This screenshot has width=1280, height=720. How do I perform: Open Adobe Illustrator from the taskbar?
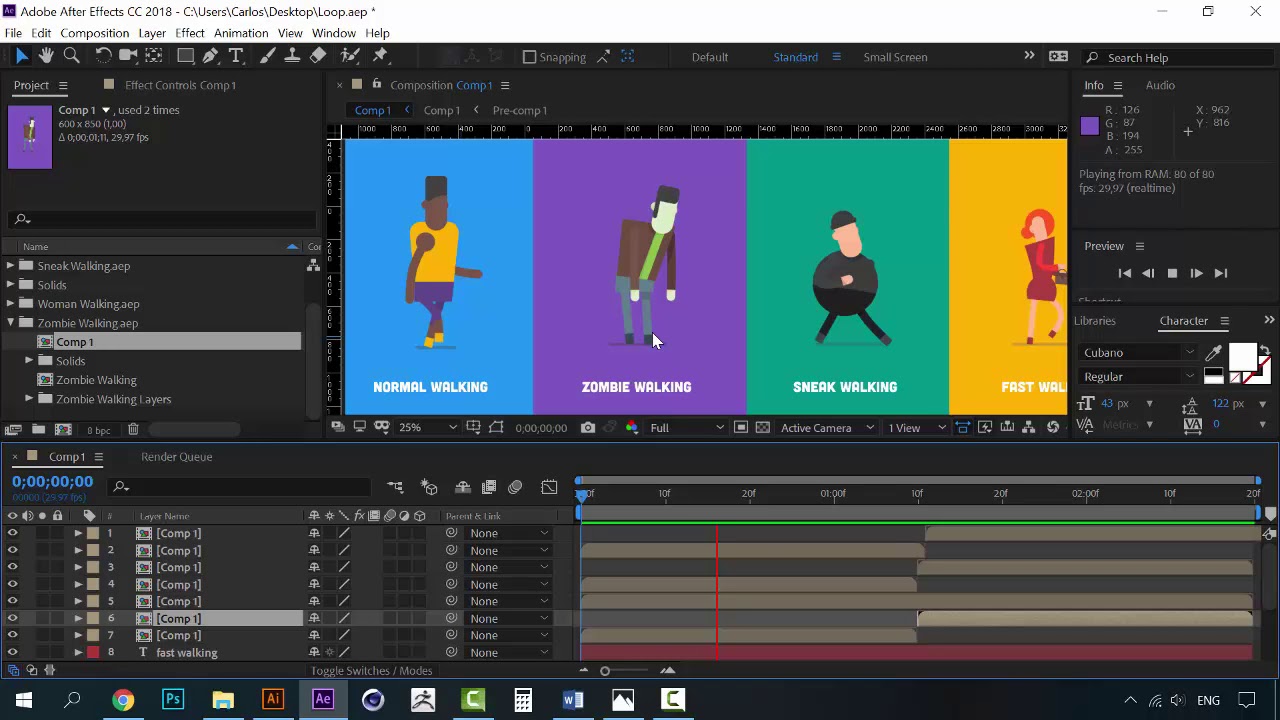point(273,700)
